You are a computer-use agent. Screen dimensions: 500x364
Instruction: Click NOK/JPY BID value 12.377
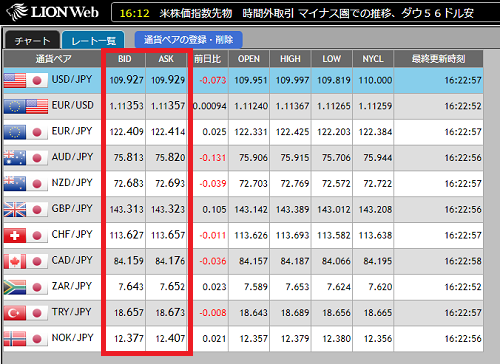[x=129, y=338]
